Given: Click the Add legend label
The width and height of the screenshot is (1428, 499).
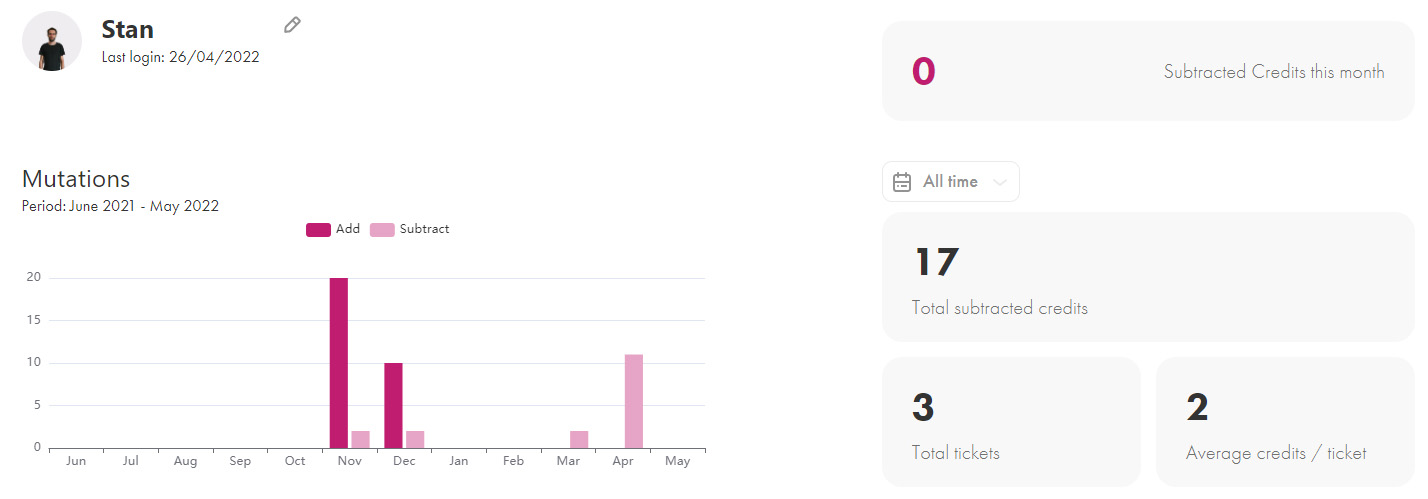Looking at the screenshot, I should [348, 229].
